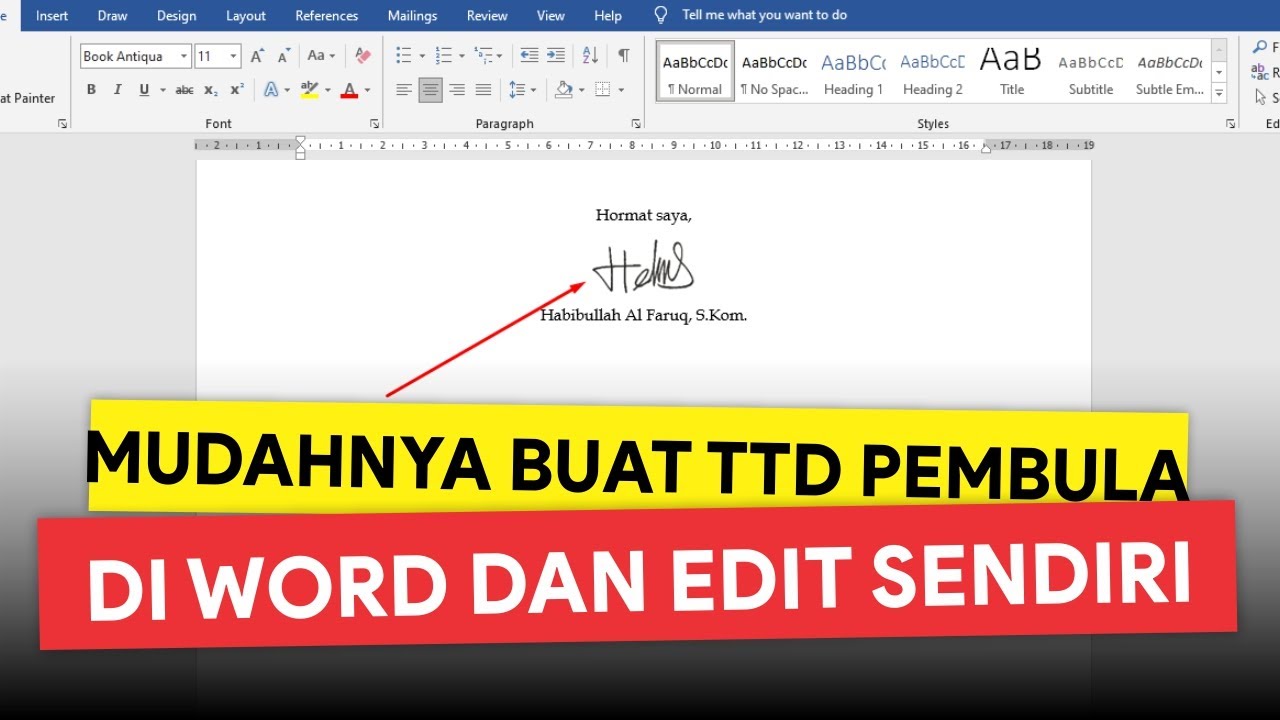The width and height of the screenshot is (1280, 720).
Task: Apply the Heading 1 style
Action: (x=853, y=72)
